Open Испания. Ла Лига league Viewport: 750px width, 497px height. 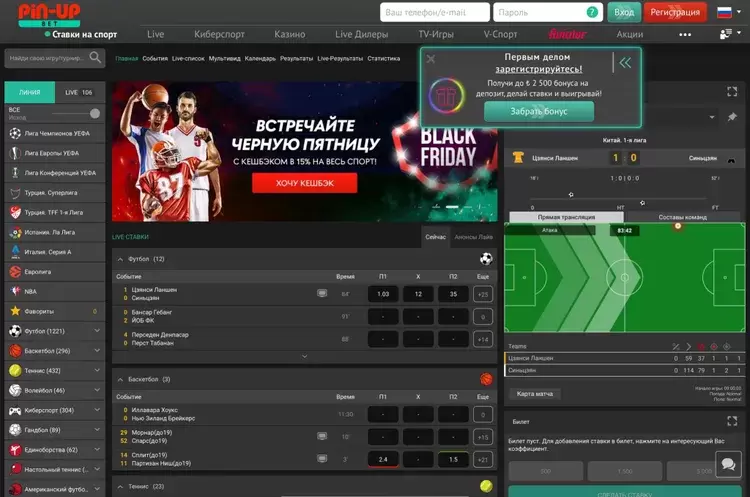tap(55, 232)
